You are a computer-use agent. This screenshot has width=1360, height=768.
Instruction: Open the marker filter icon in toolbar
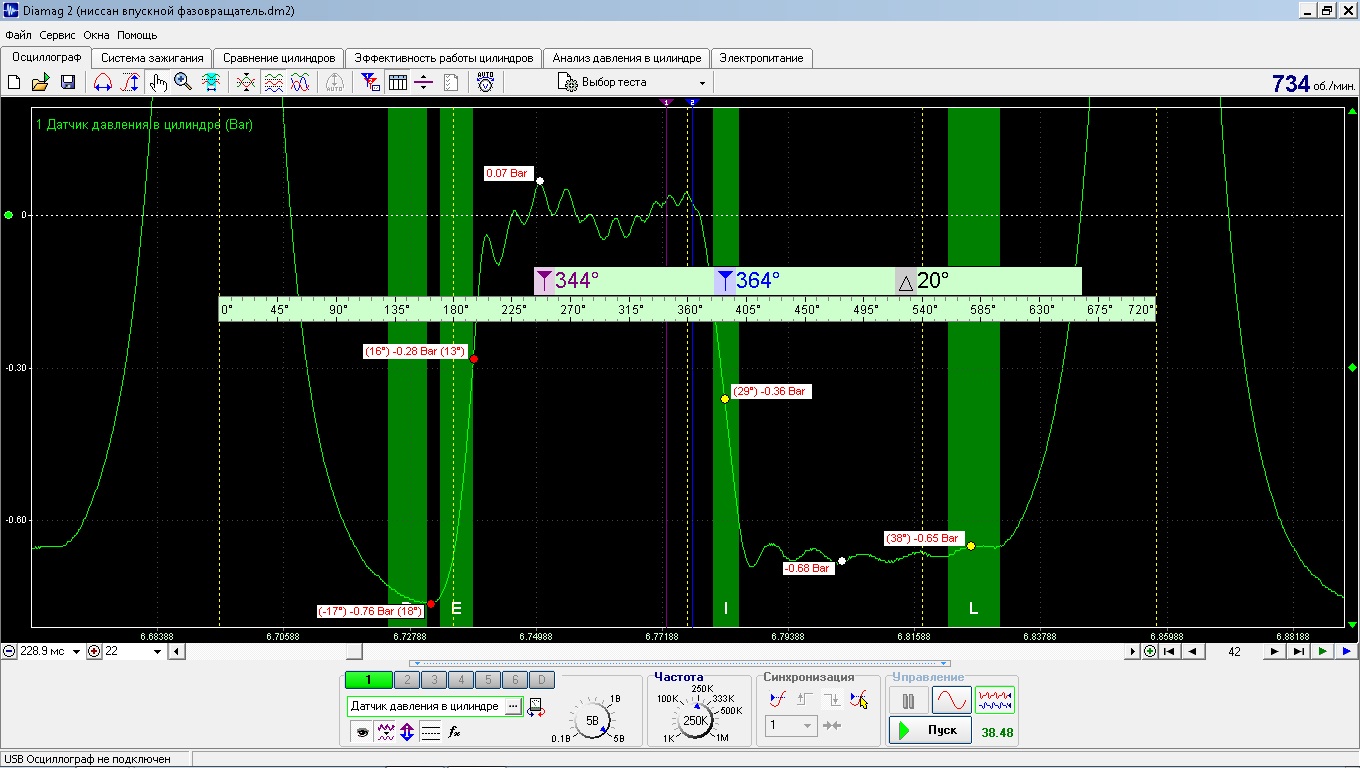coord(370,83)
